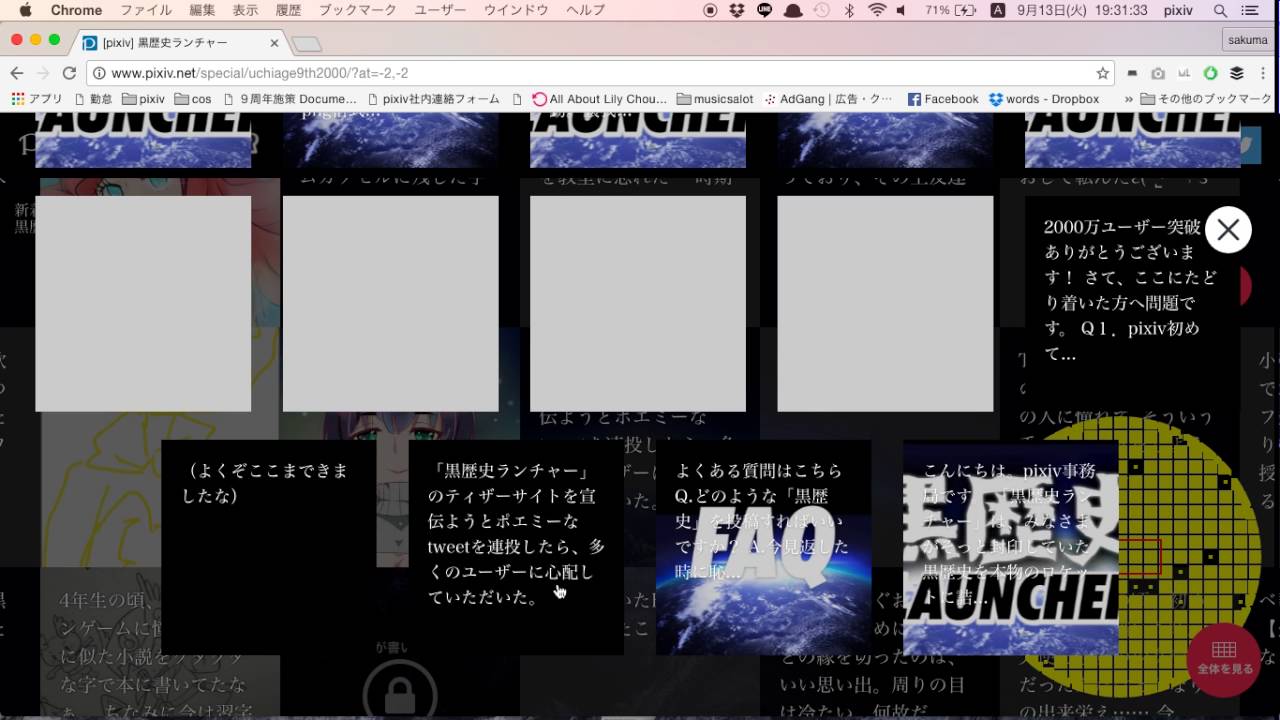Open the Chrome three-dot menu
The image size is (1280, 720).
[x=1262, y=73]
